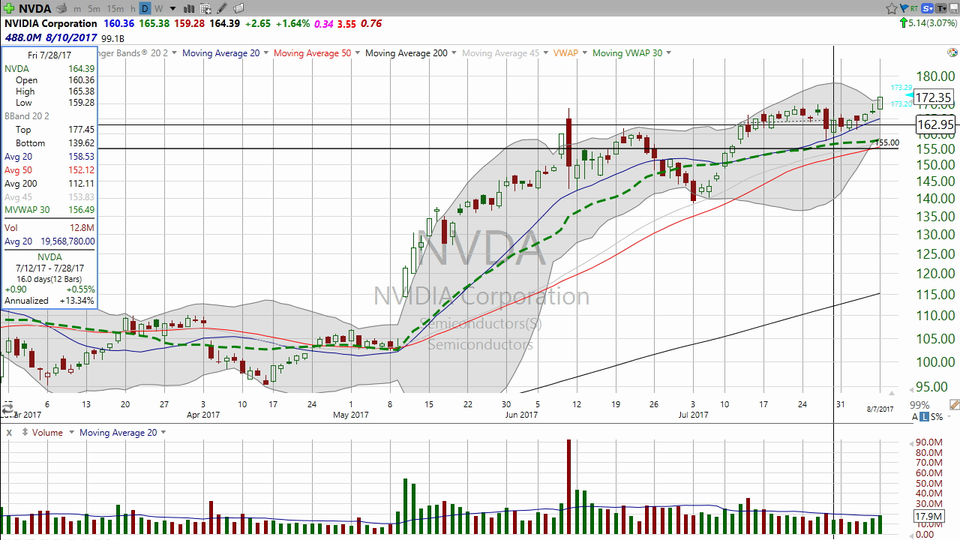Open the Moving Average 20 price dropdown
This screenshot has width=960, height=540.
[266, 53]
